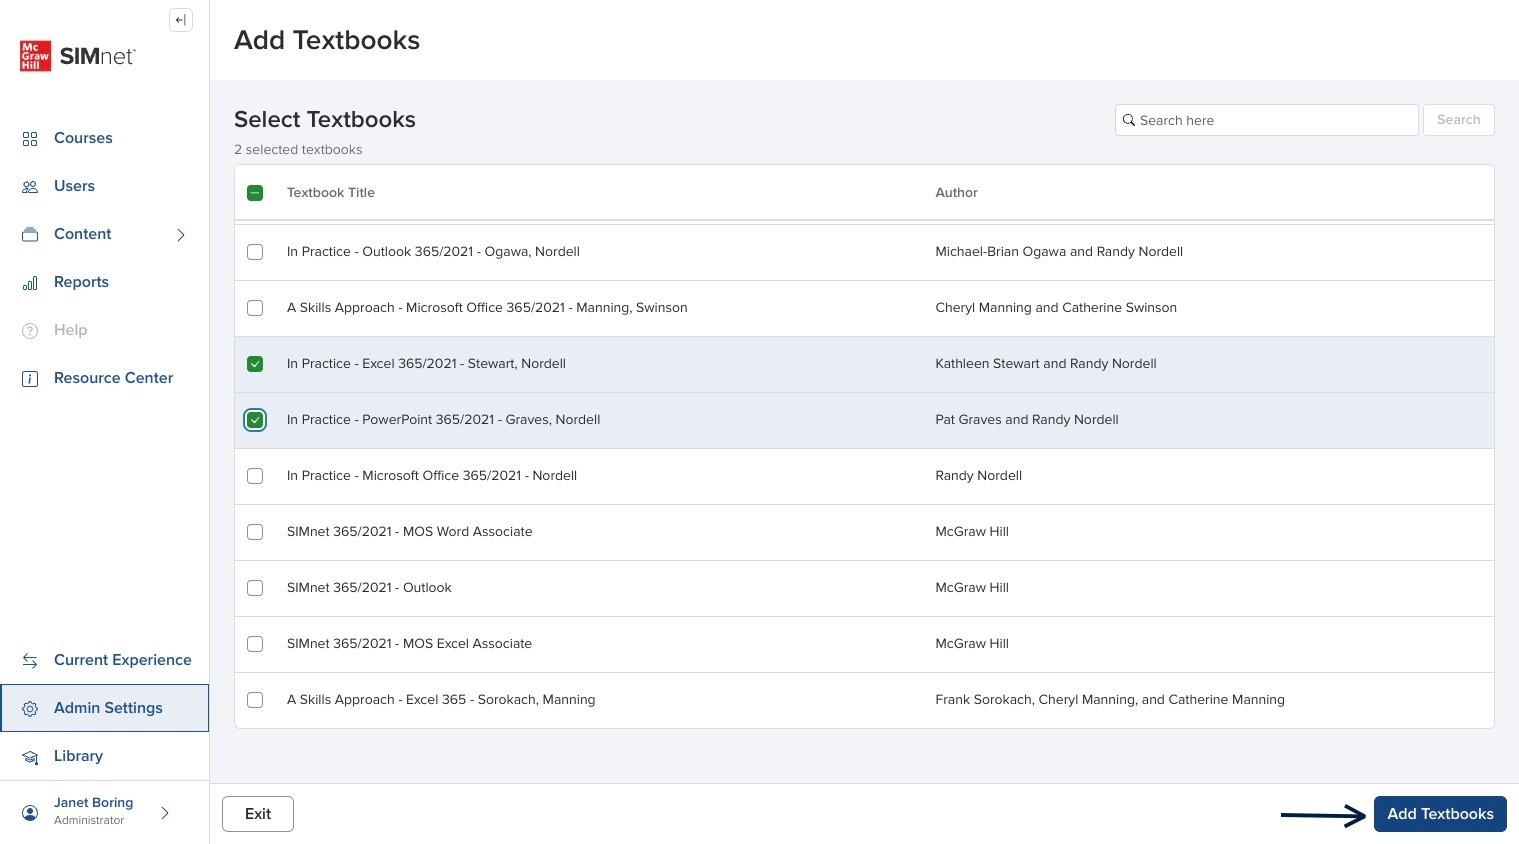Click the '2 selected textbooks' text
Image resolution: width=1519 pixels, height=844 pixels.
(x=298, y=150)
